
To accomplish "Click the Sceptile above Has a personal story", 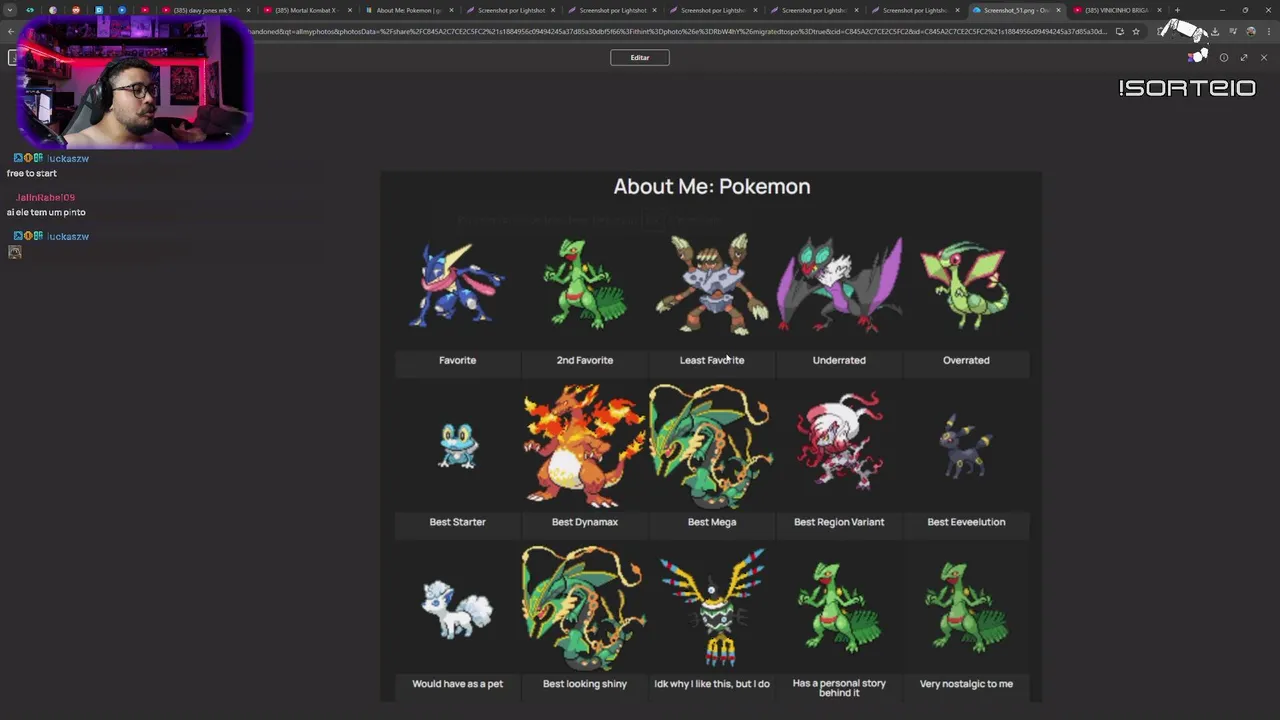I will pos(839,607).
